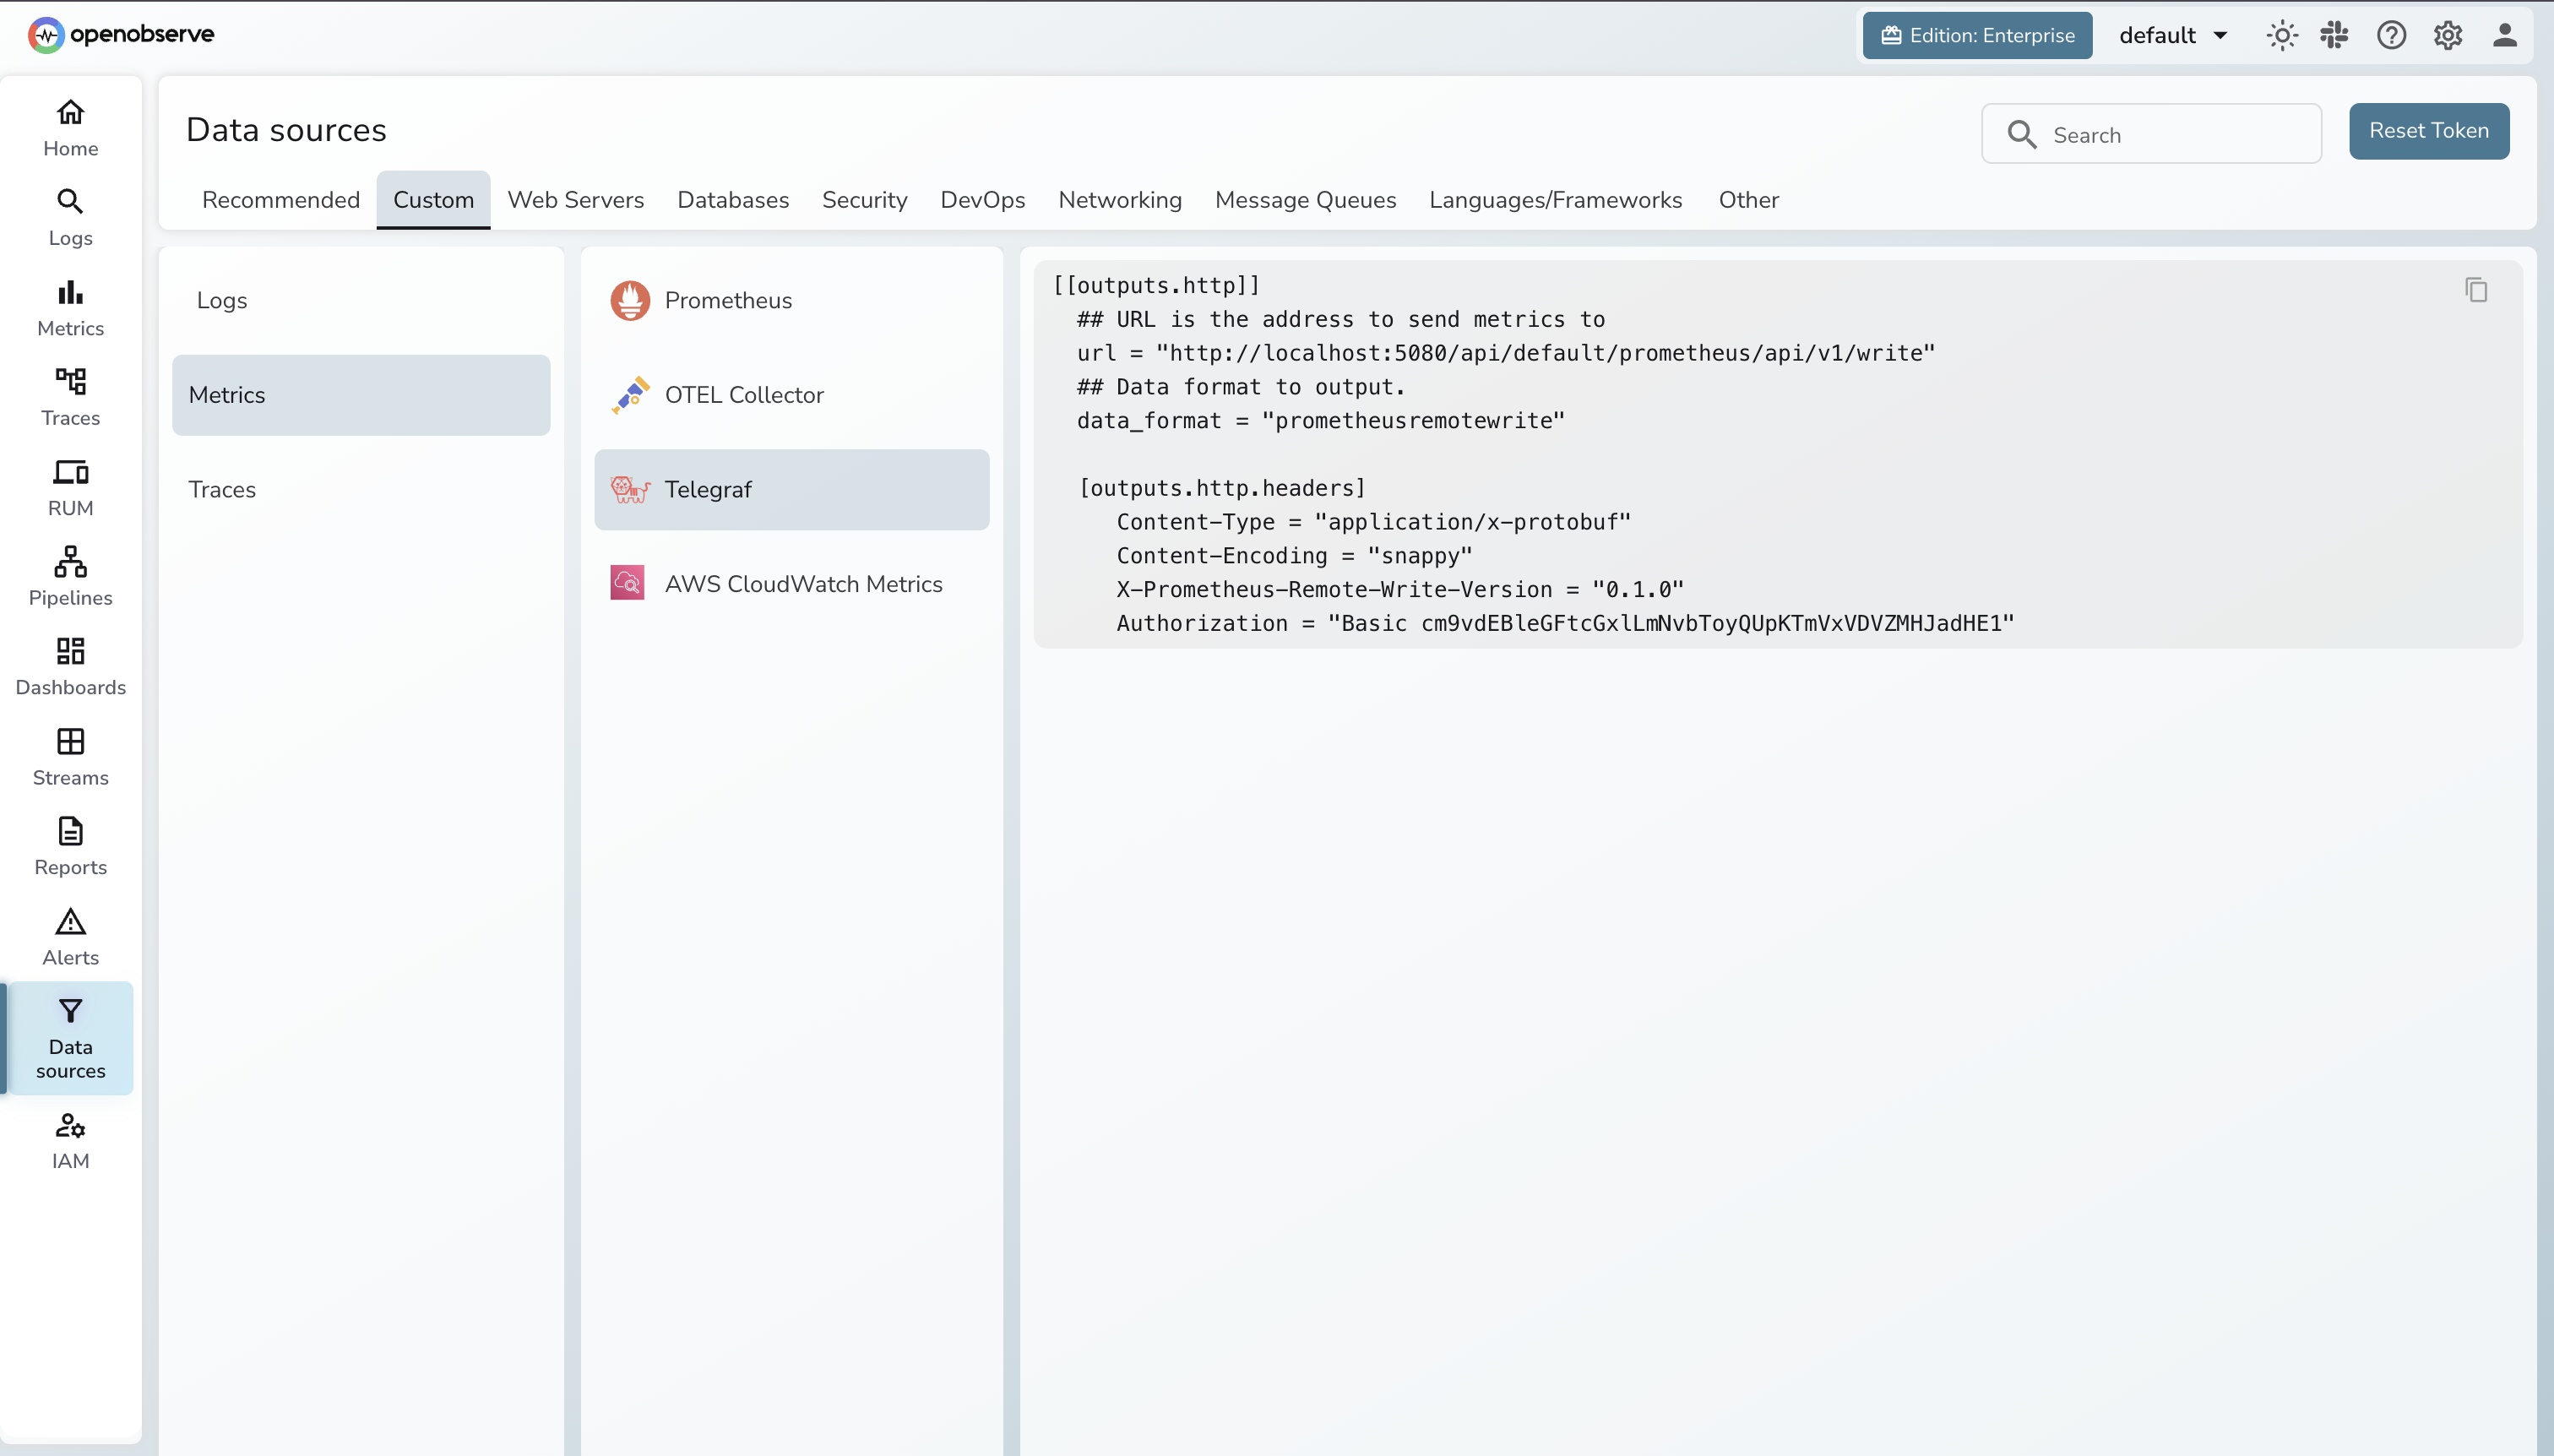Image resolution: width=2554 pixels, height=1456 pixels.
Task: Select the Traces icon in the sidebar
Action: [69, 396]
